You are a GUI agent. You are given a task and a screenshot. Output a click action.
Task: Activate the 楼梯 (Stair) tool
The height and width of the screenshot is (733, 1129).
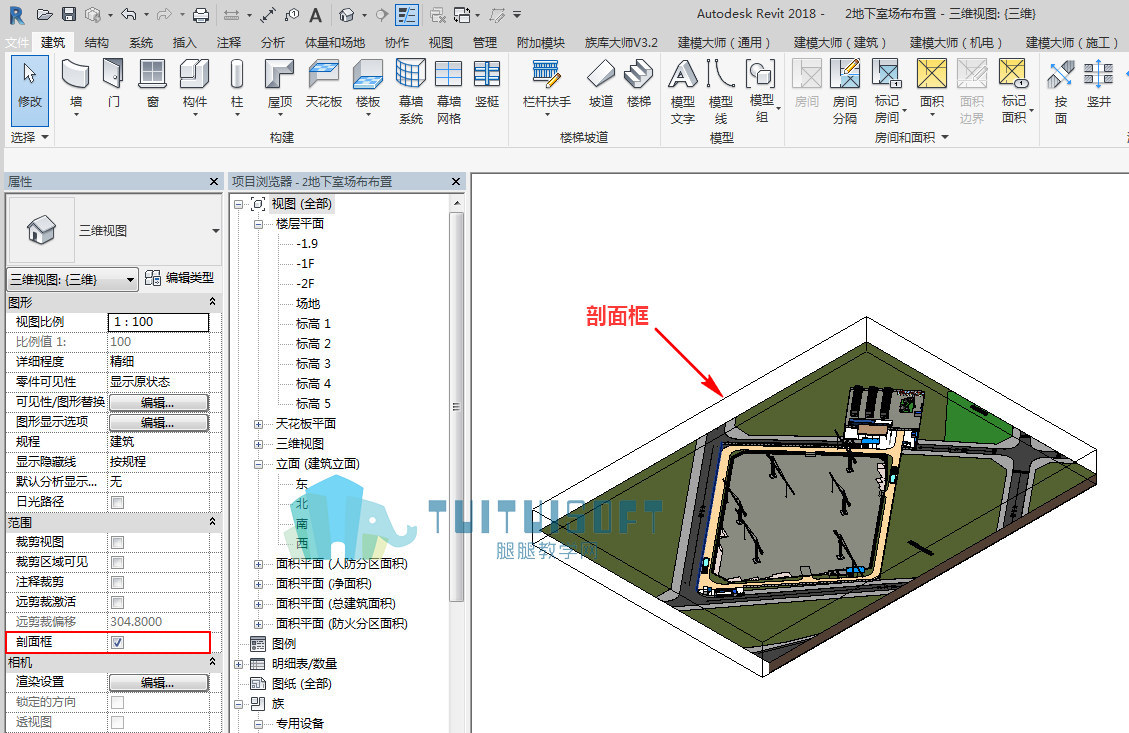(639, 84)
